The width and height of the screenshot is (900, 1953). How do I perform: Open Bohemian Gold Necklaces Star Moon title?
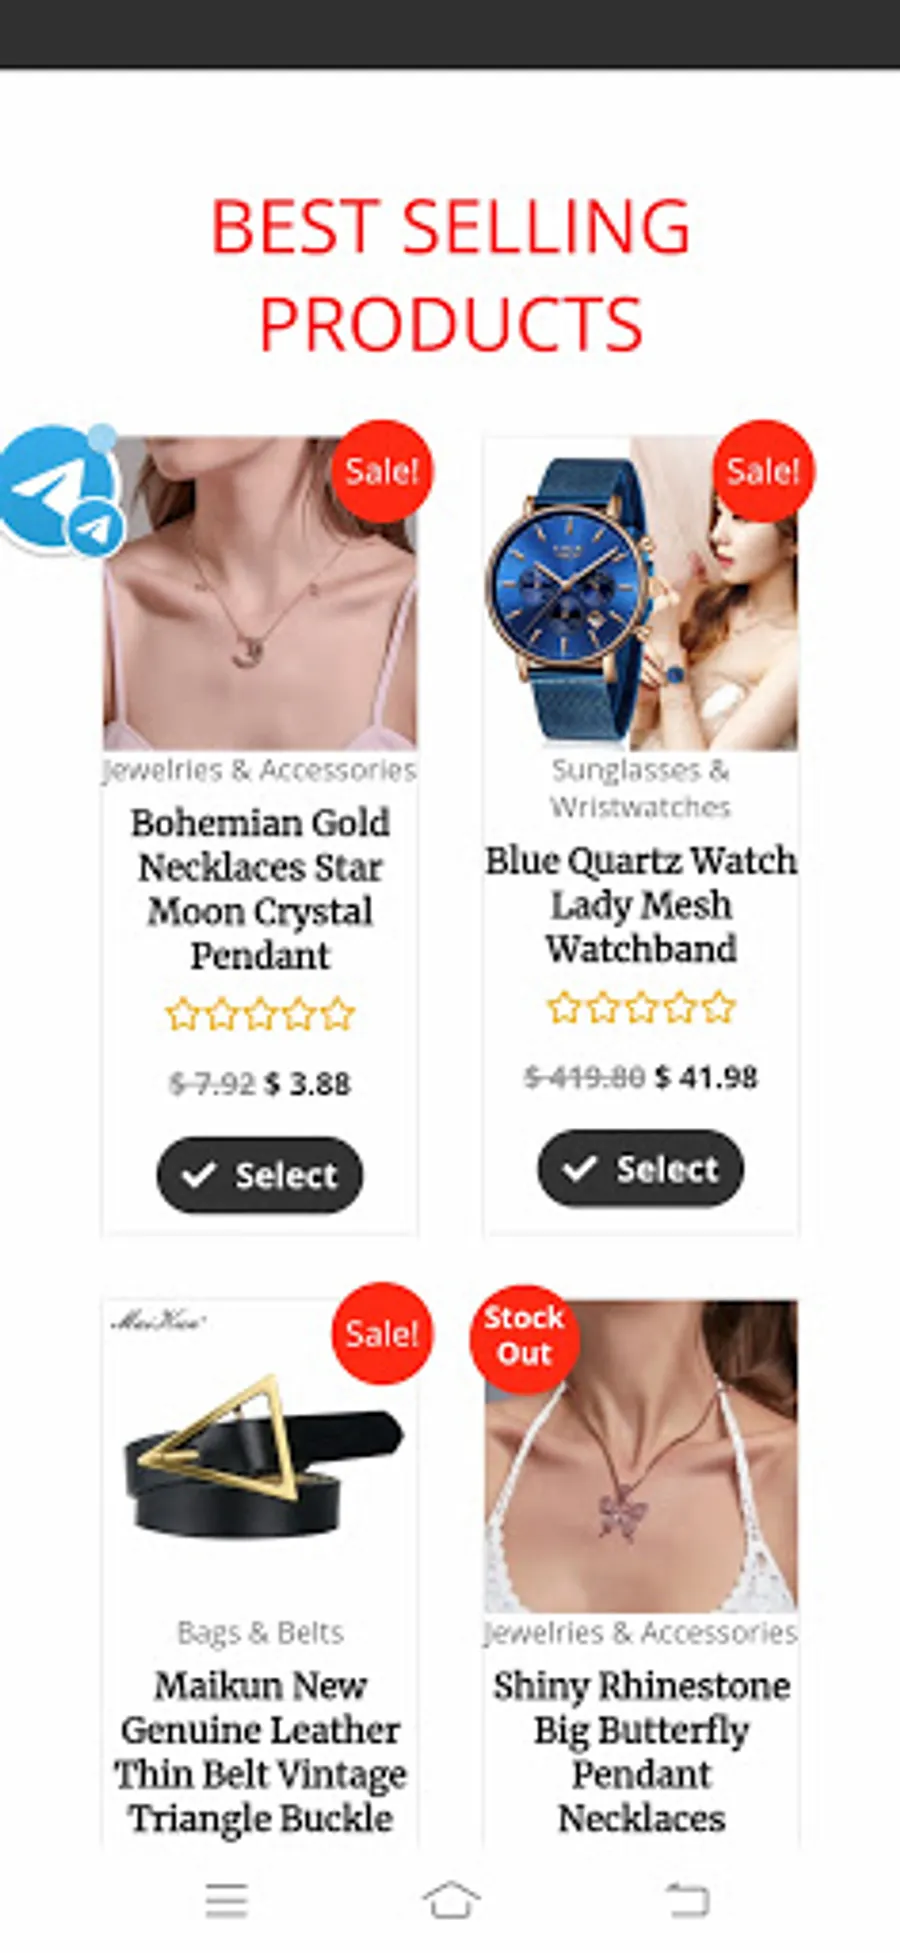click(260, 889)
